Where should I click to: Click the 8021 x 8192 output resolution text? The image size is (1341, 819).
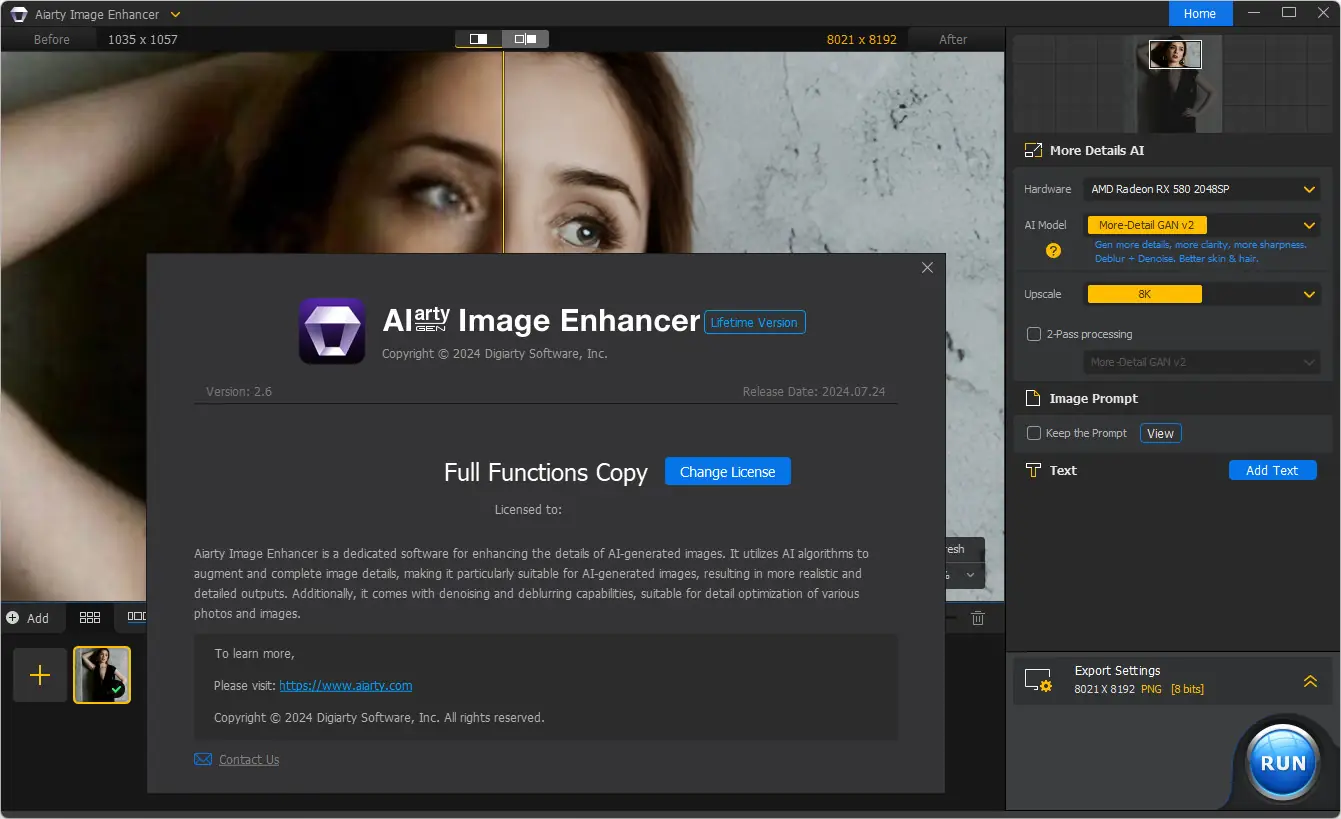862,40
